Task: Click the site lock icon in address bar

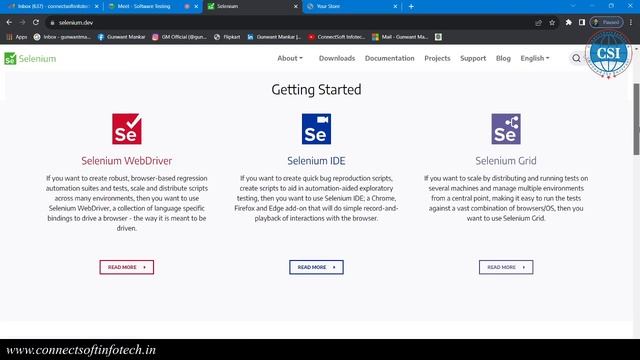Action: tap(52, 23)
